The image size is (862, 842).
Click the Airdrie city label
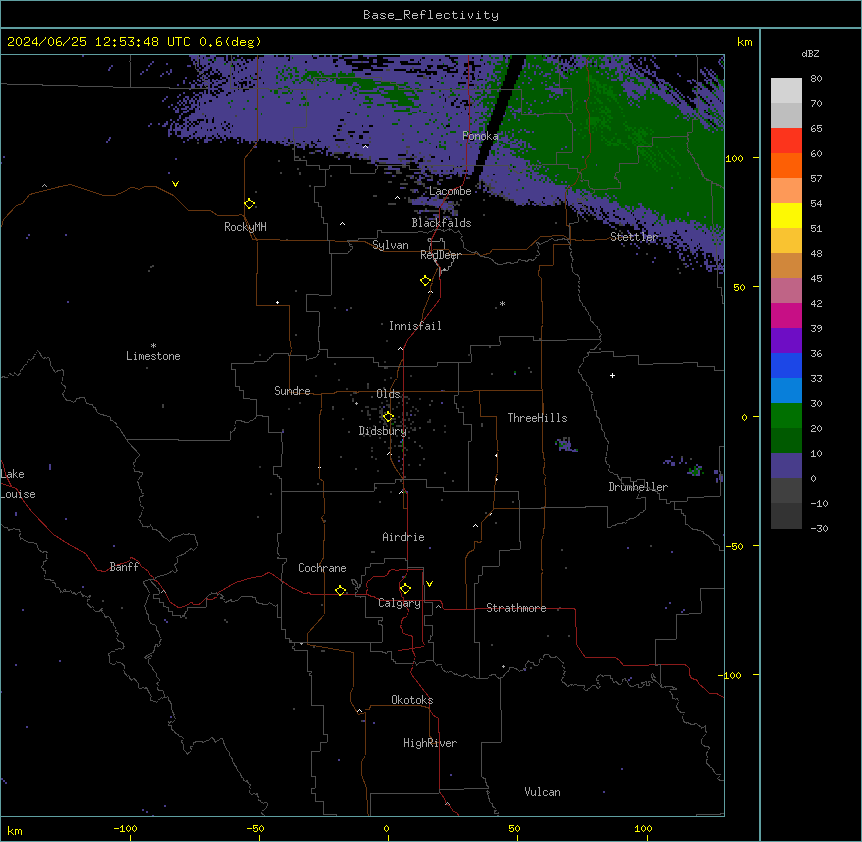tap(404, 537)
